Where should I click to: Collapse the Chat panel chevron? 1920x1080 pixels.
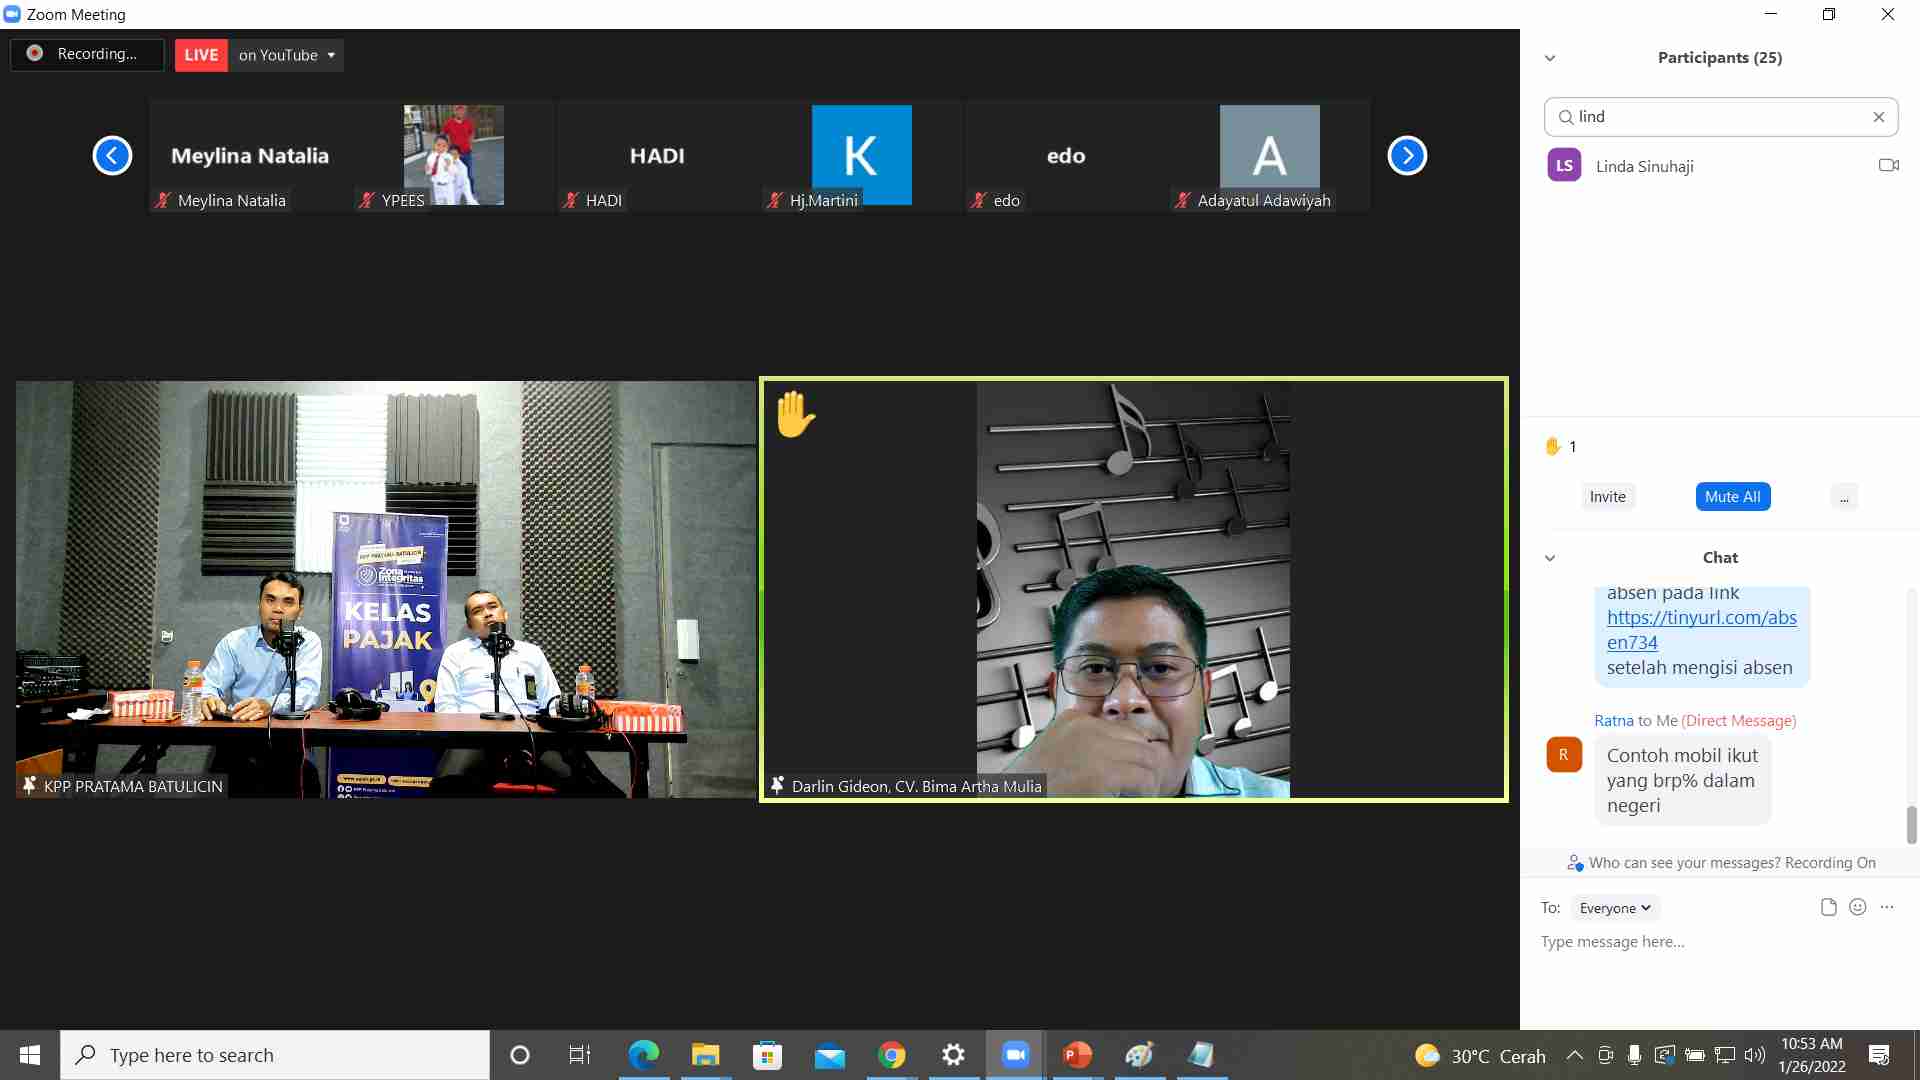point(1550,558)
